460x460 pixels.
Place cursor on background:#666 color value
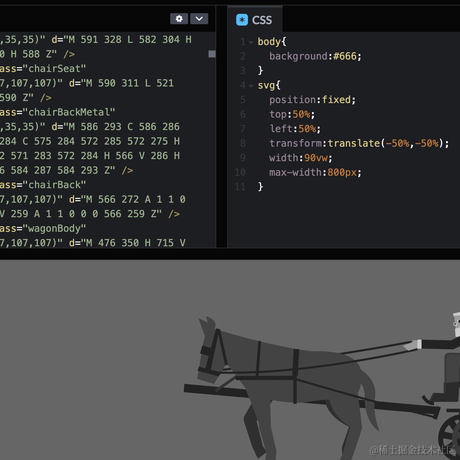pos(345,56)
